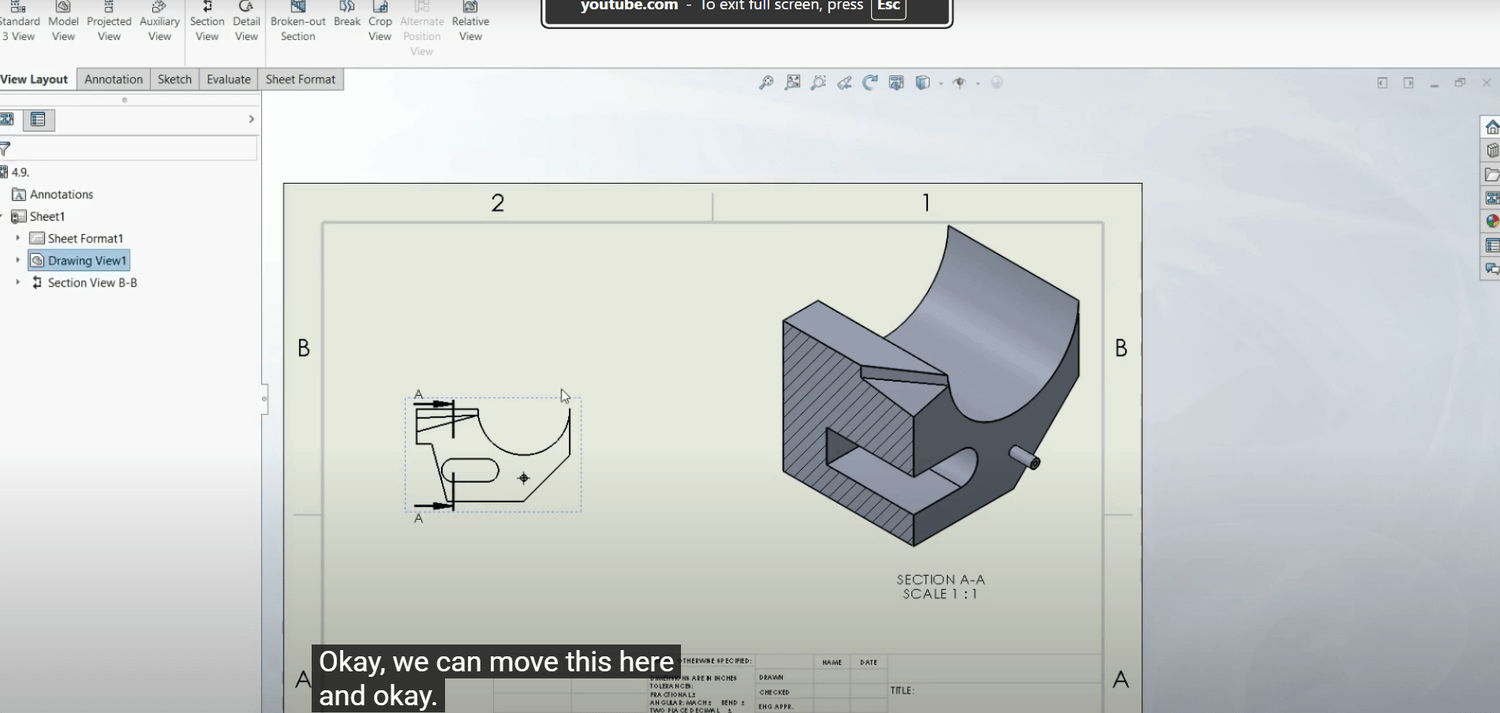This screenshot has width=1500, height=713.
Task: Choose the Broken-out Section tool
Action: point(298,22)
